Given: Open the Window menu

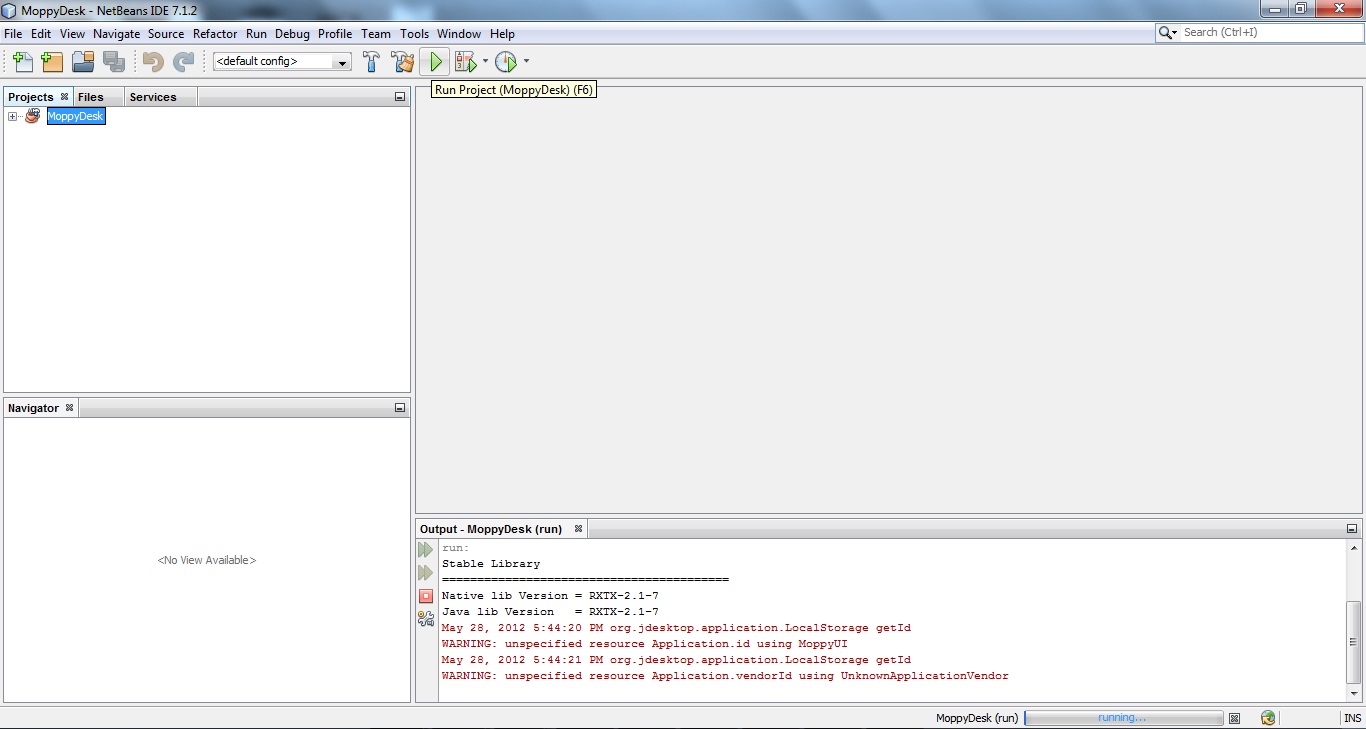Looking at the screenshot, I should [x=459, y=34].
